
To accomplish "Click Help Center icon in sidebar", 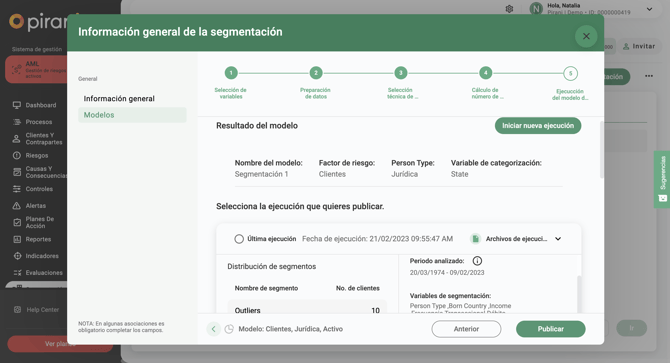I will (17, 310).
